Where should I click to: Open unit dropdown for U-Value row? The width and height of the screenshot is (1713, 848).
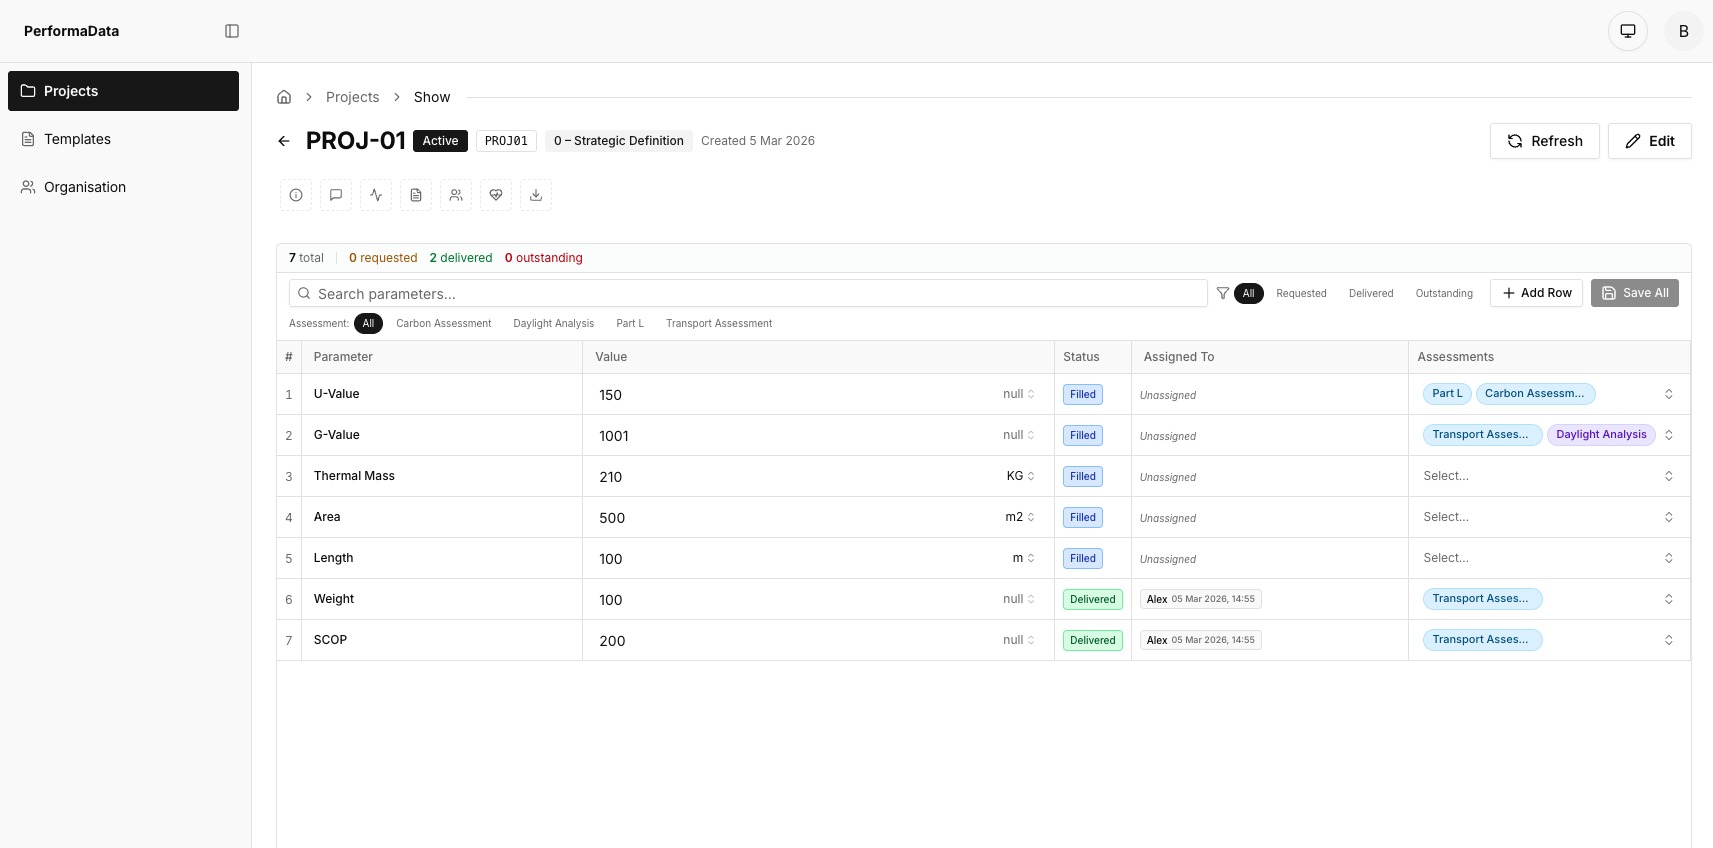[x=1019, y=394]
